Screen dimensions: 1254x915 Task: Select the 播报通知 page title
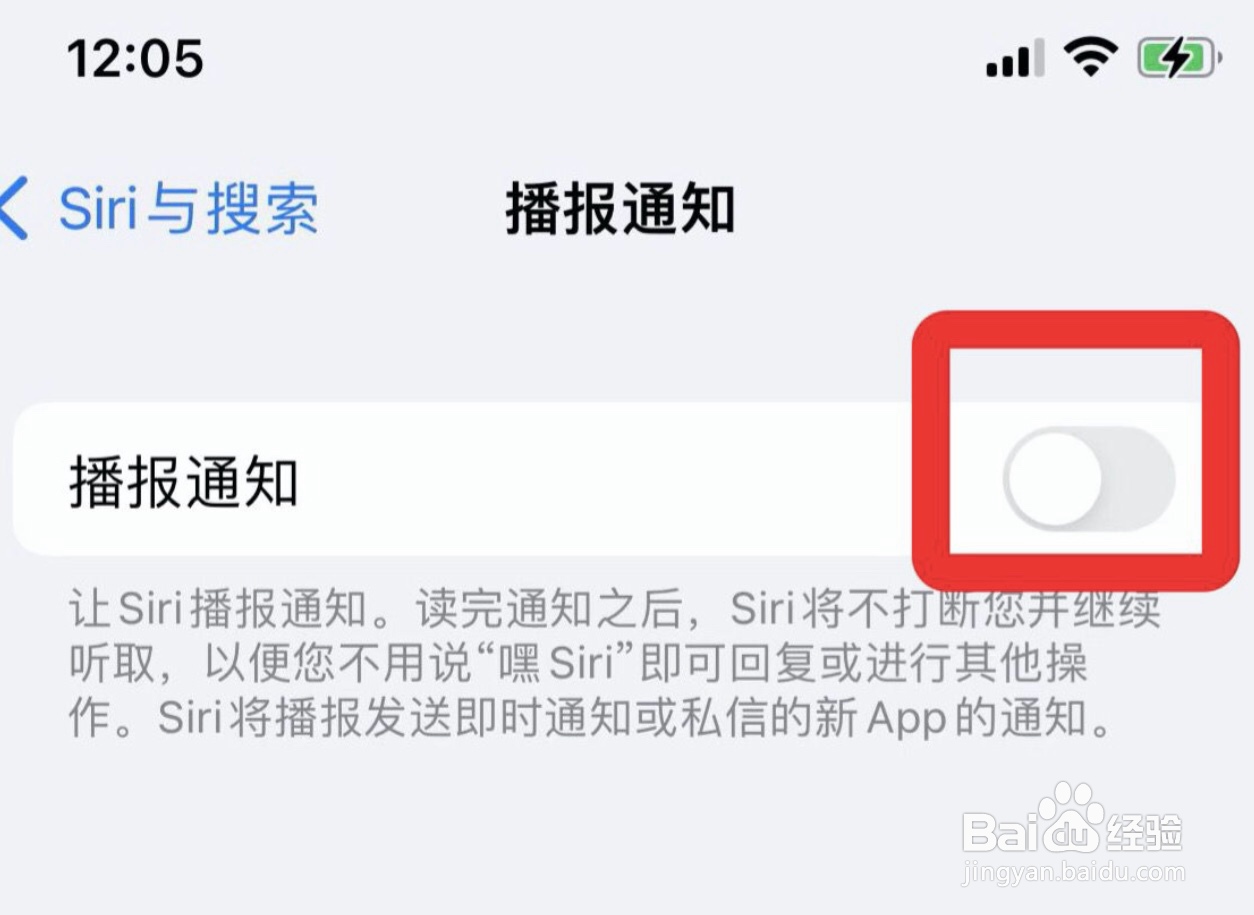pyautogui.click(x=620, y=209)
